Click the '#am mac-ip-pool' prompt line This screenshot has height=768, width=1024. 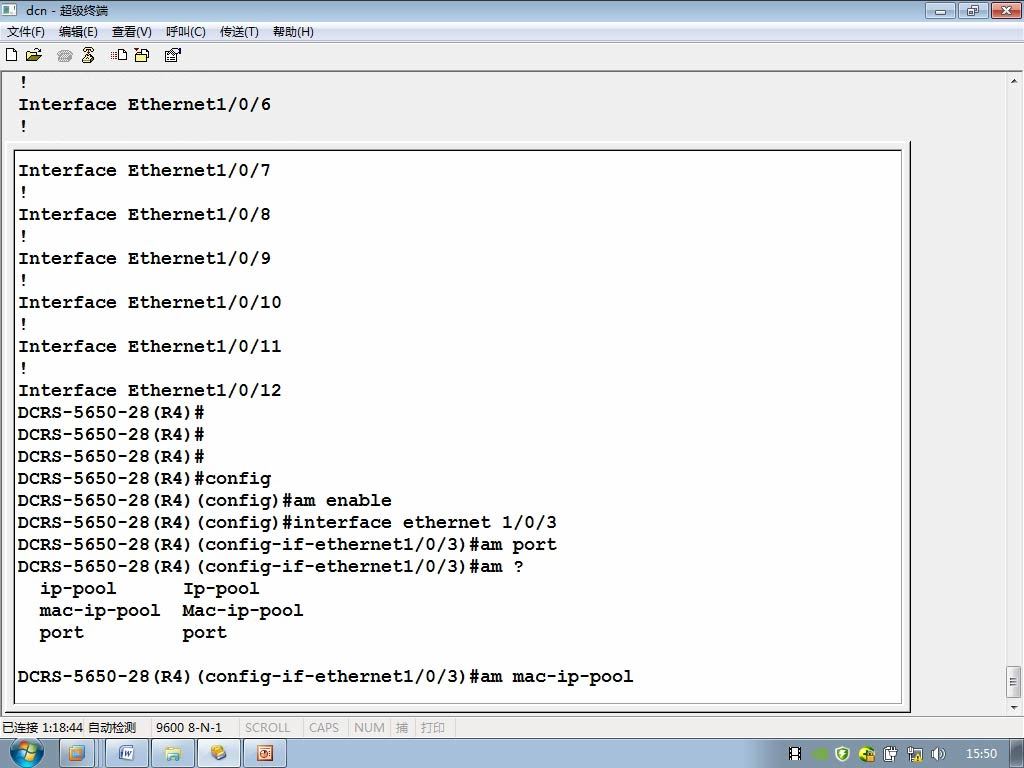pyautogui.click(x=325, y=677)
